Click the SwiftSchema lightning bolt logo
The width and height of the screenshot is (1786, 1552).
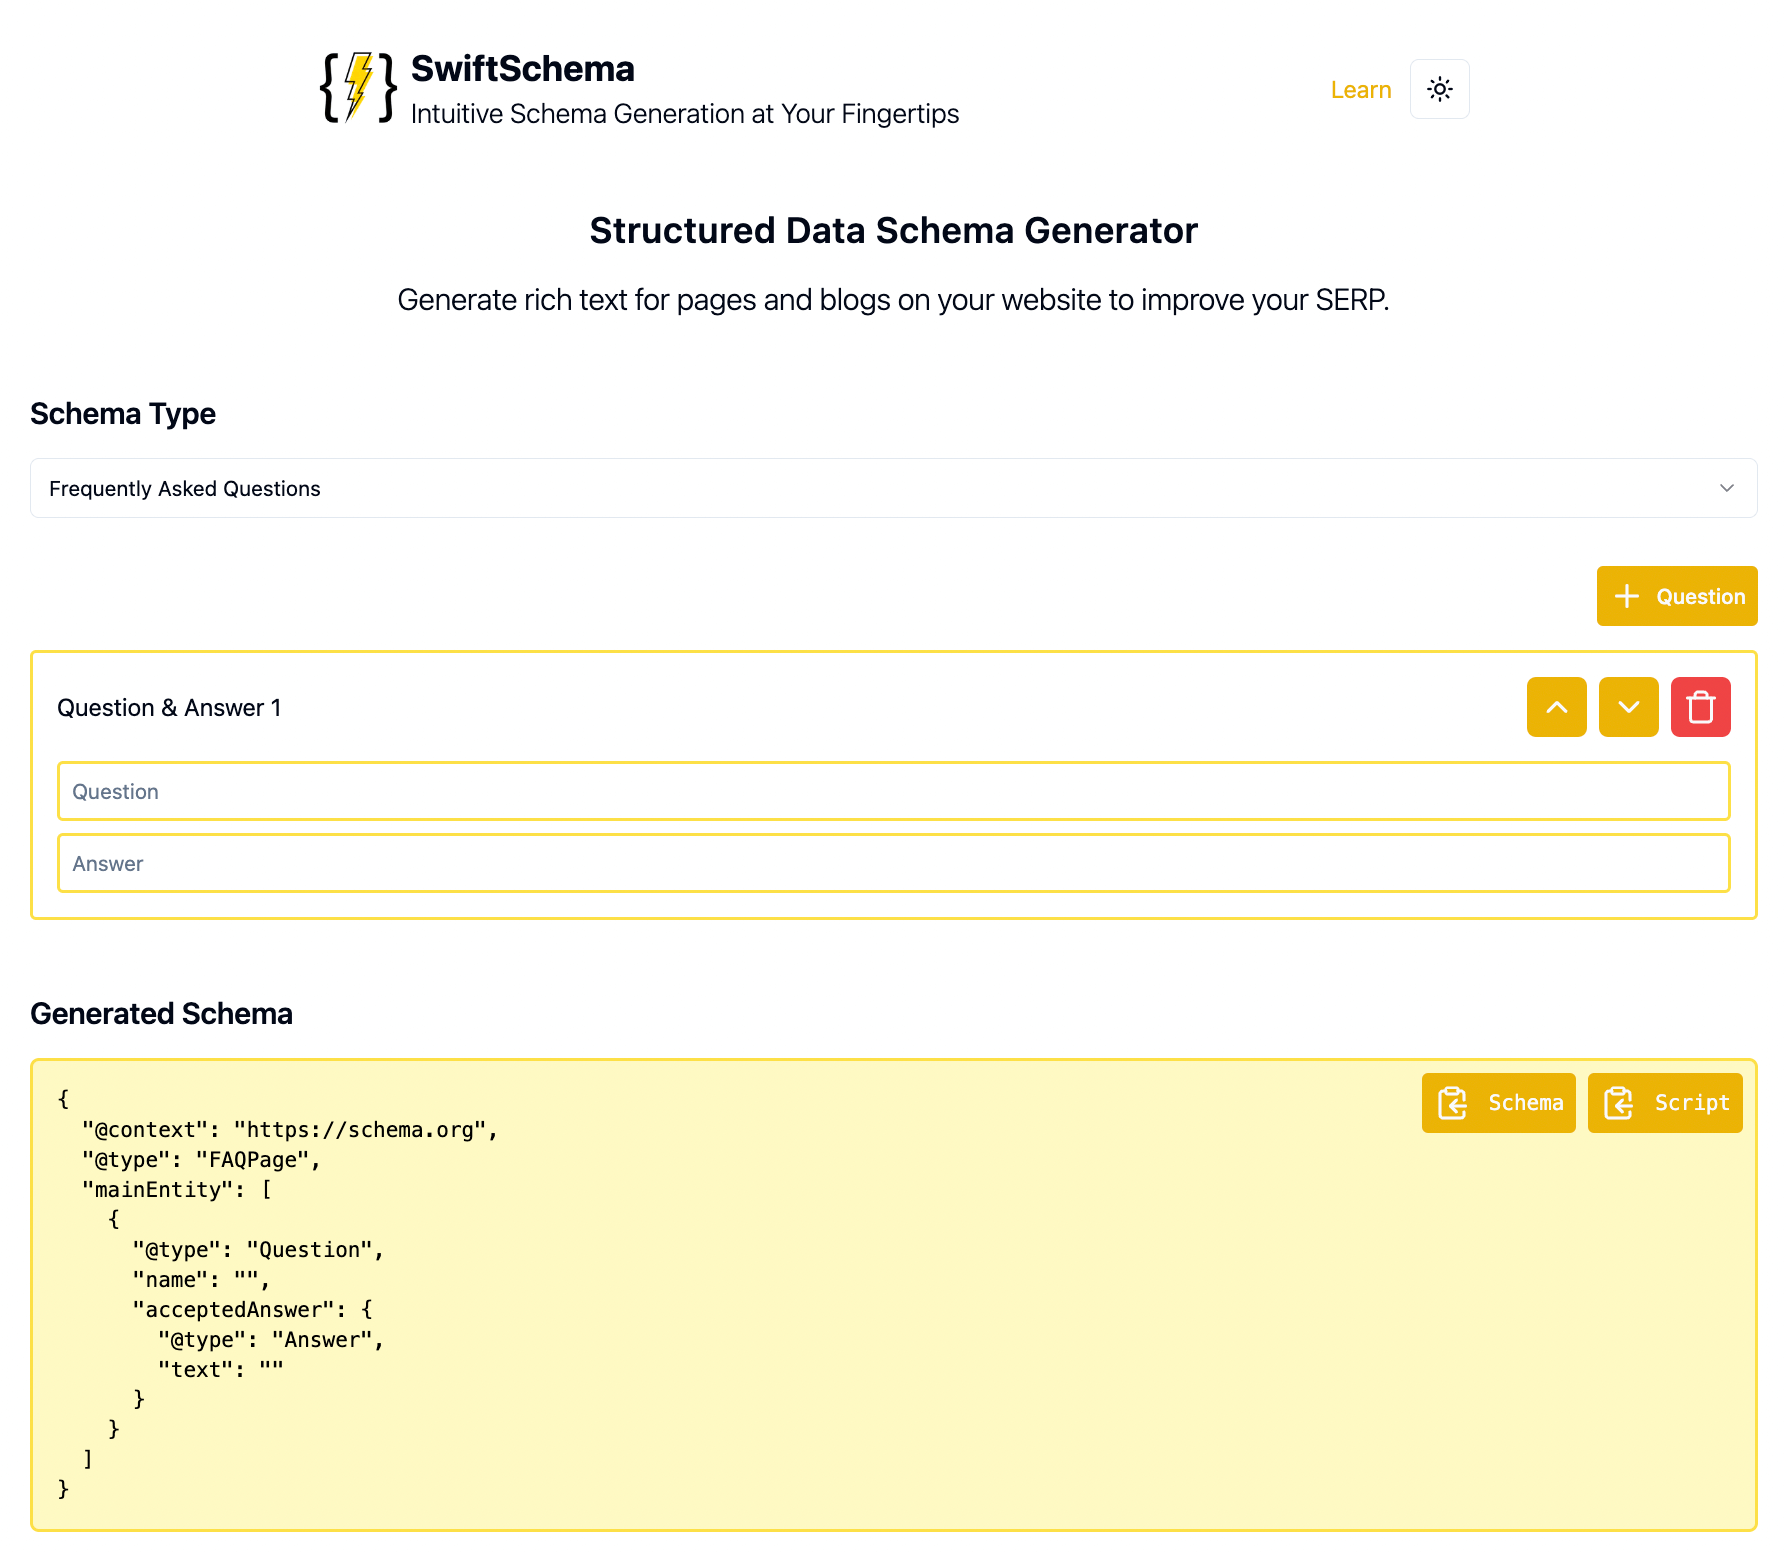point(358,88)
